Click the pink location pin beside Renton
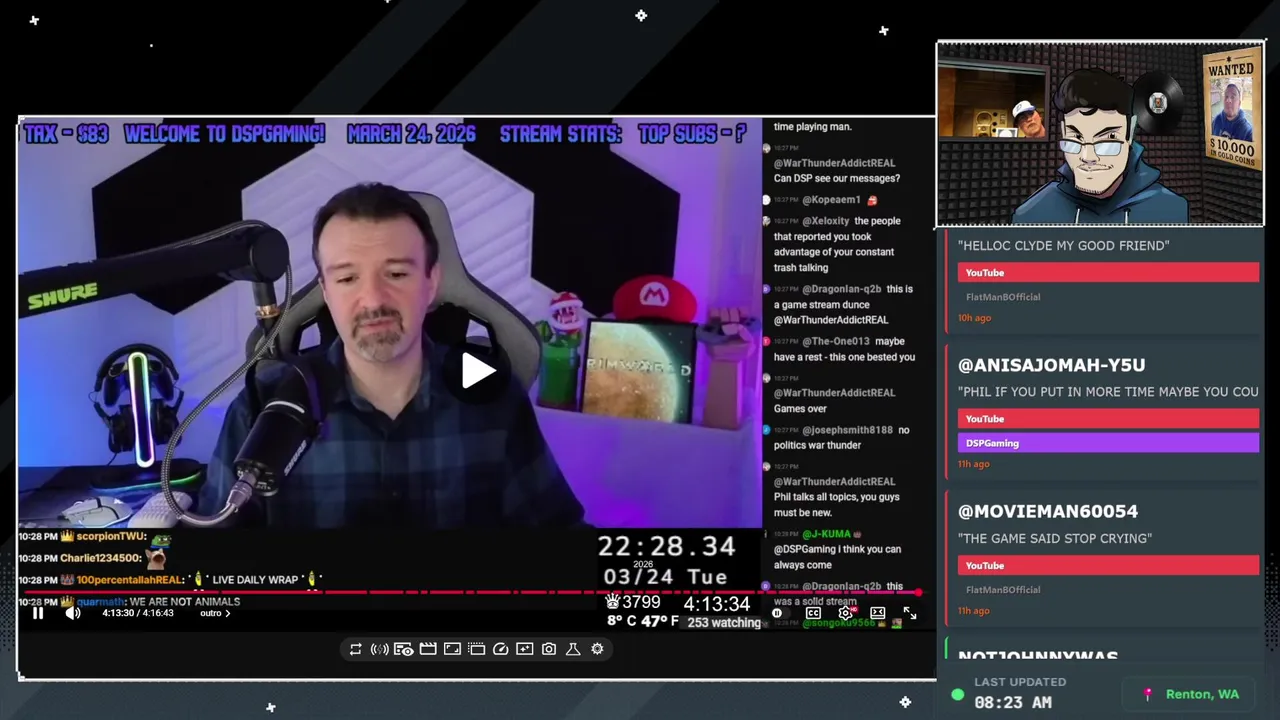This screenshot has width=1280, height=720. [1148, 694]
